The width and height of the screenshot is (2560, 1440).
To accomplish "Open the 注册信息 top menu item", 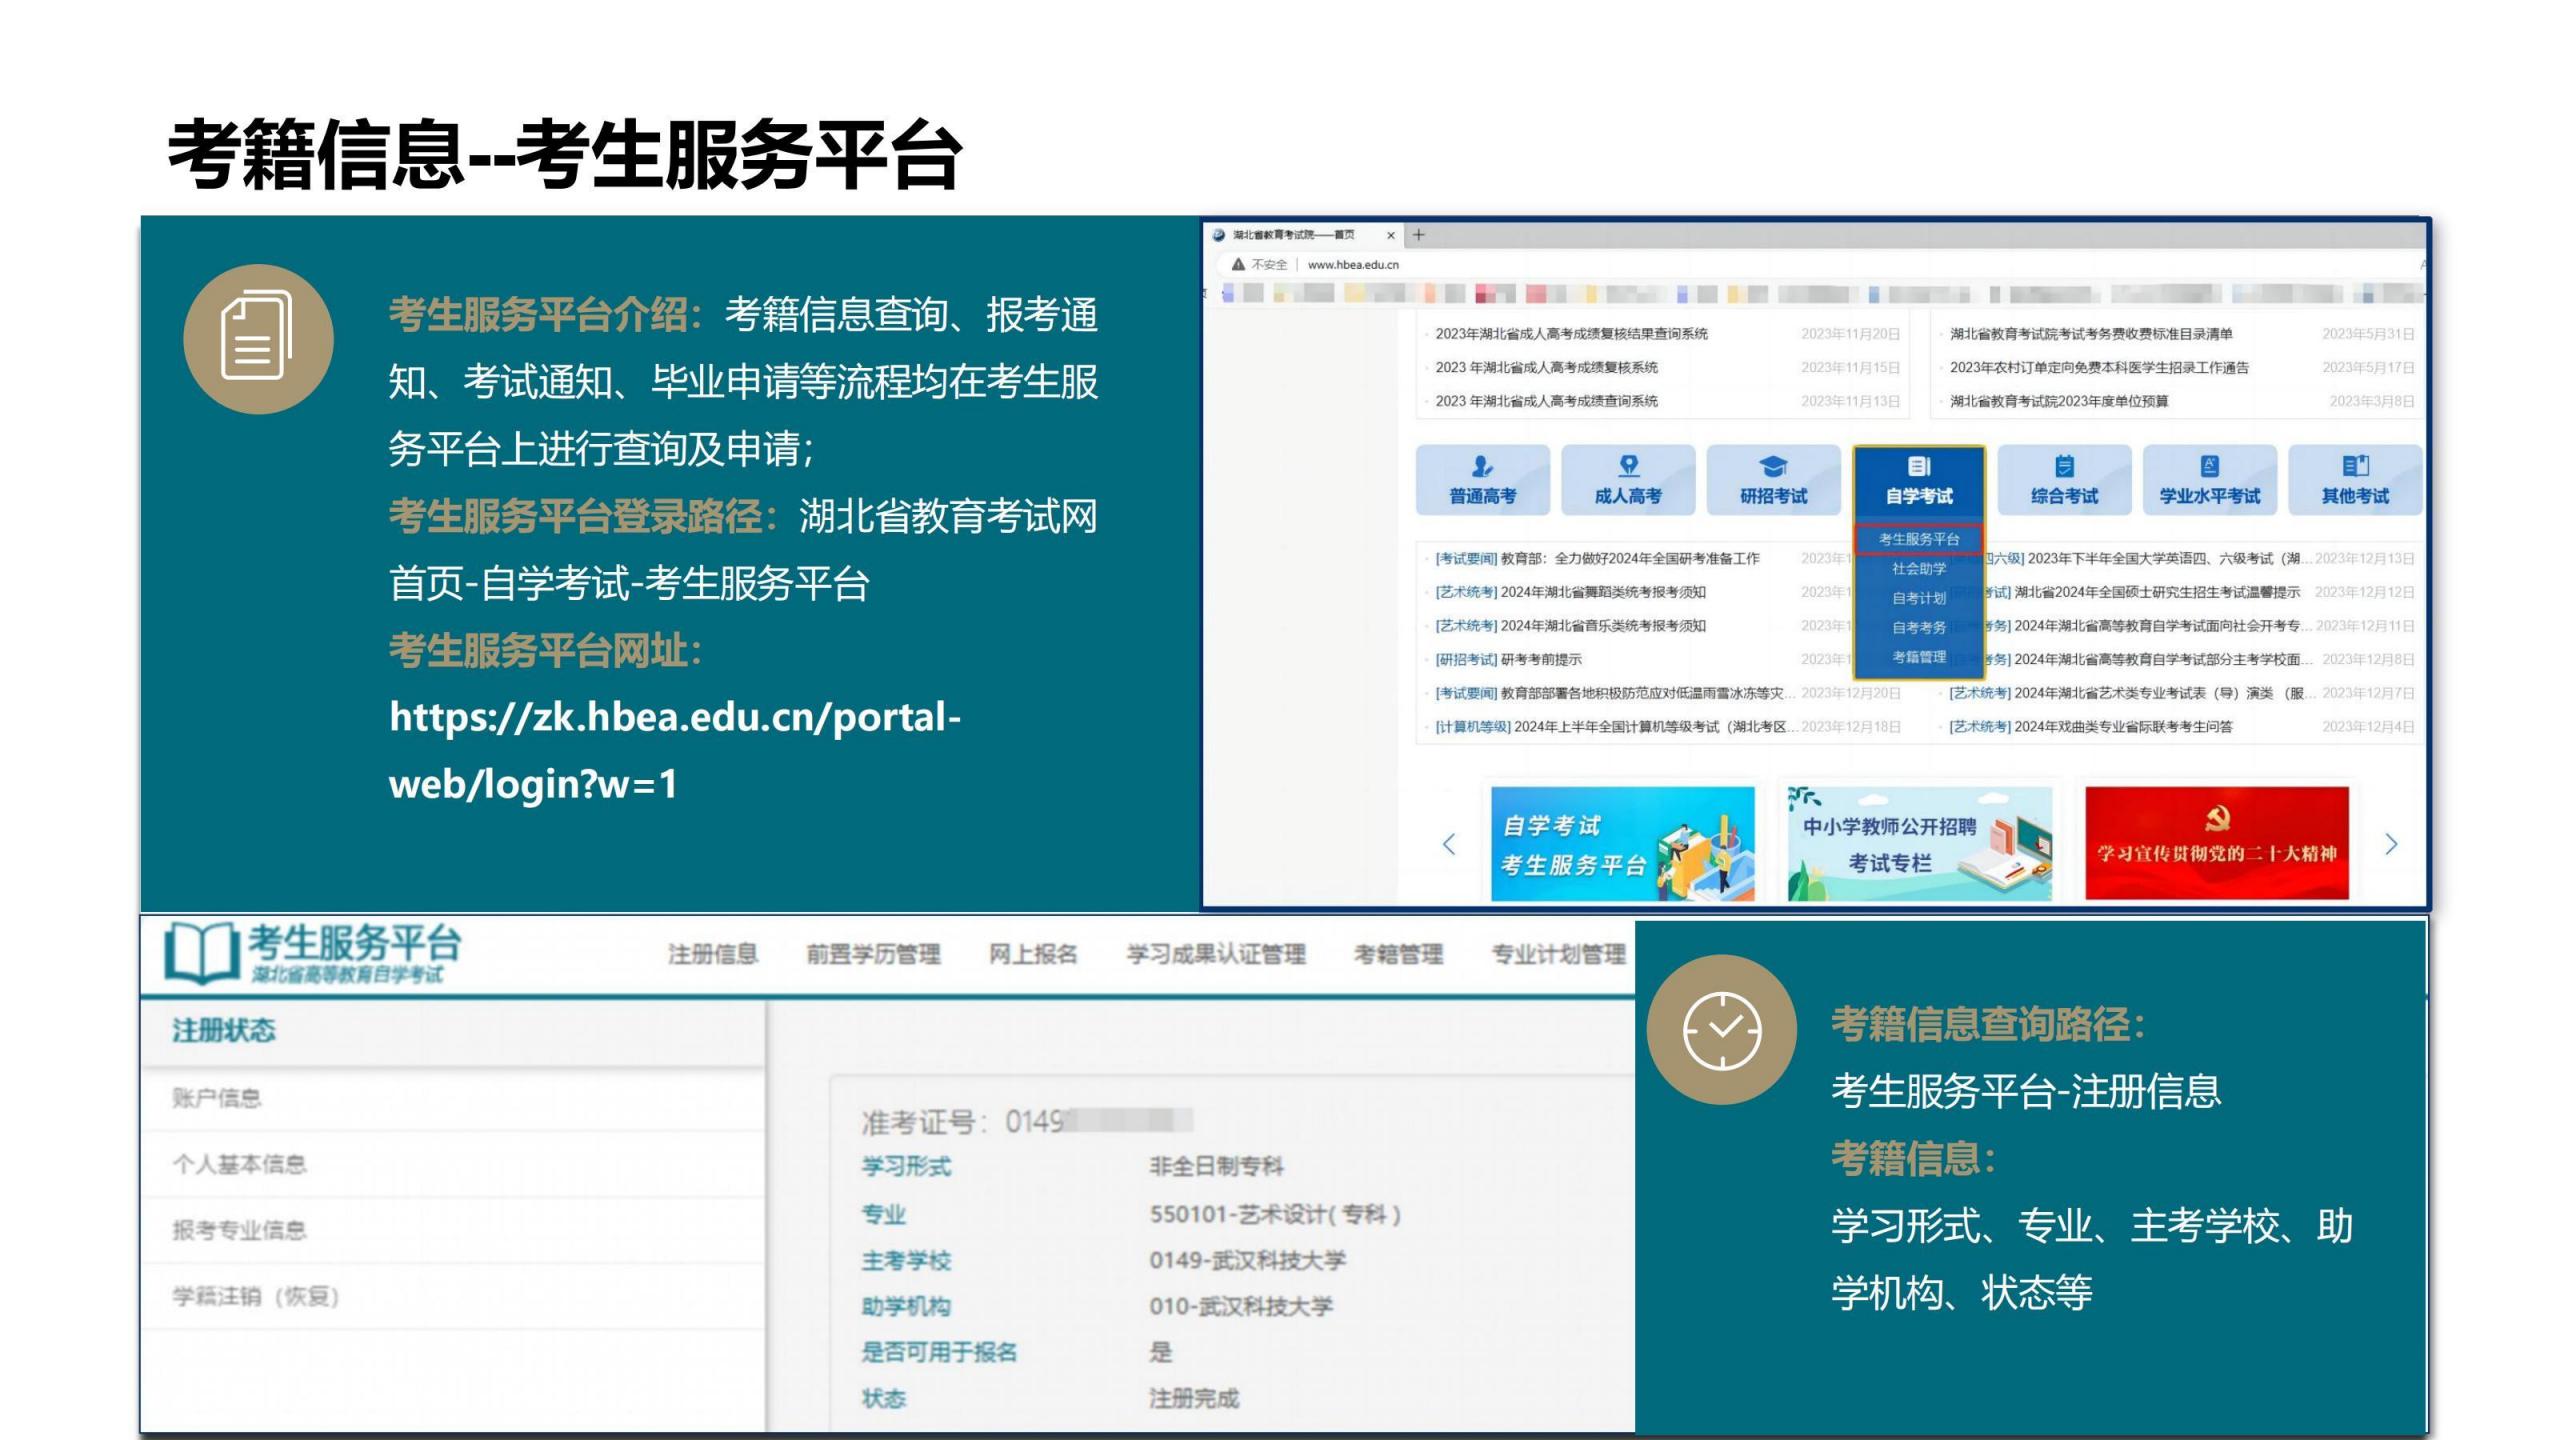I will (x=712, y=954).
